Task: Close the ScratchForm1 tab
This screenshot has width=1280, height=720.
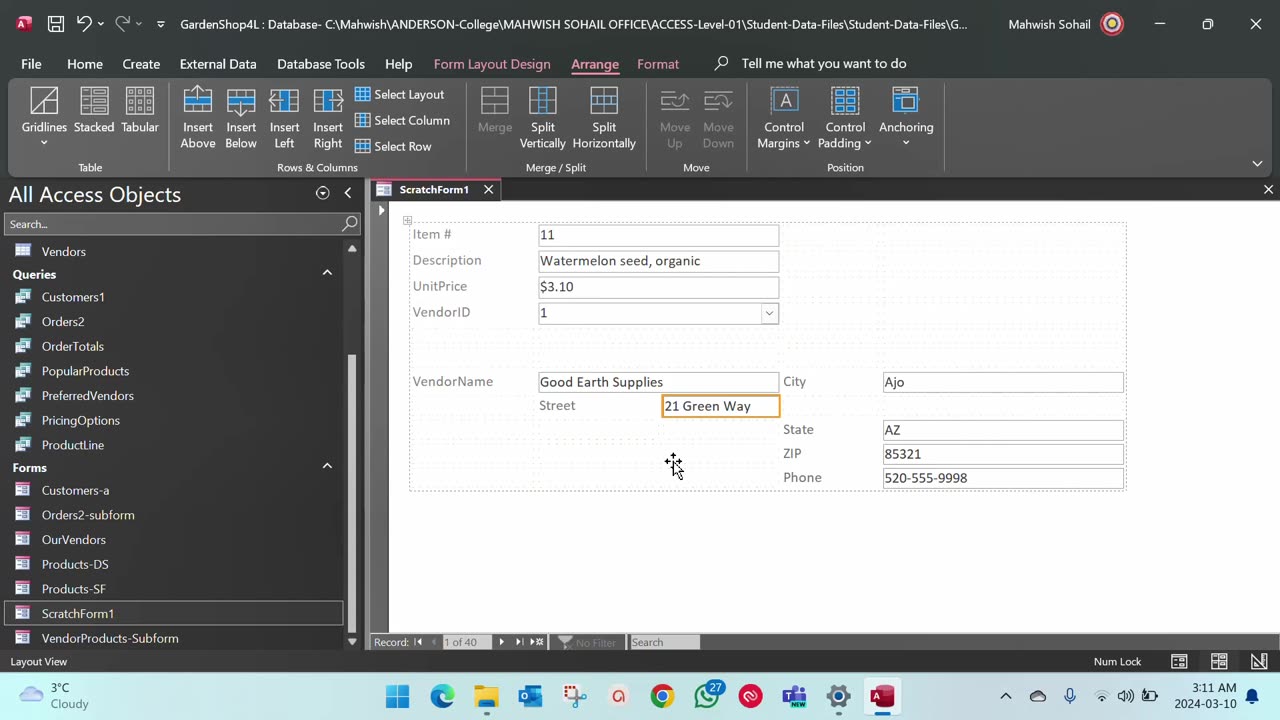Action: [x=488, y=189]
